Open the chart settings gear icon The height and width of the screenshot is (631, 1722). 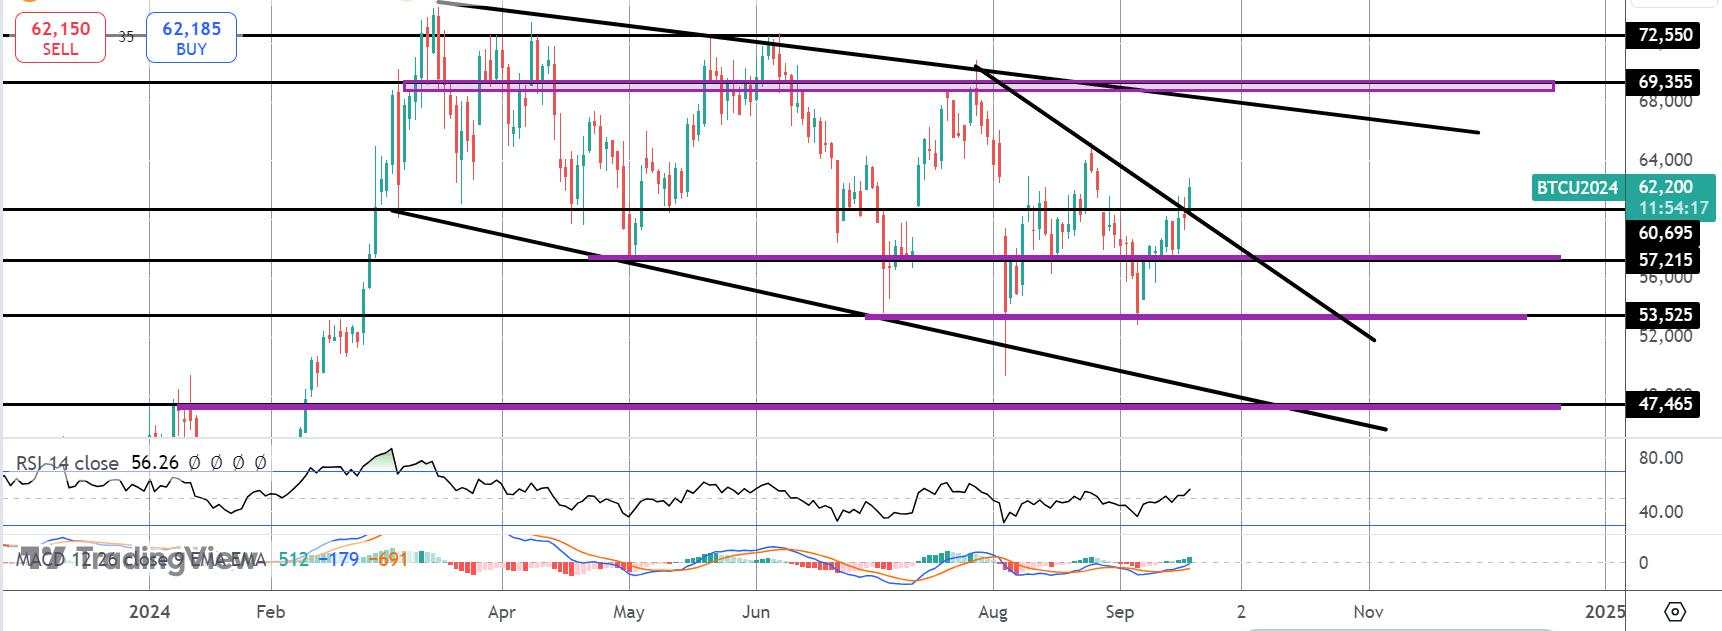pyautogui.click(x=1677, y=611)
